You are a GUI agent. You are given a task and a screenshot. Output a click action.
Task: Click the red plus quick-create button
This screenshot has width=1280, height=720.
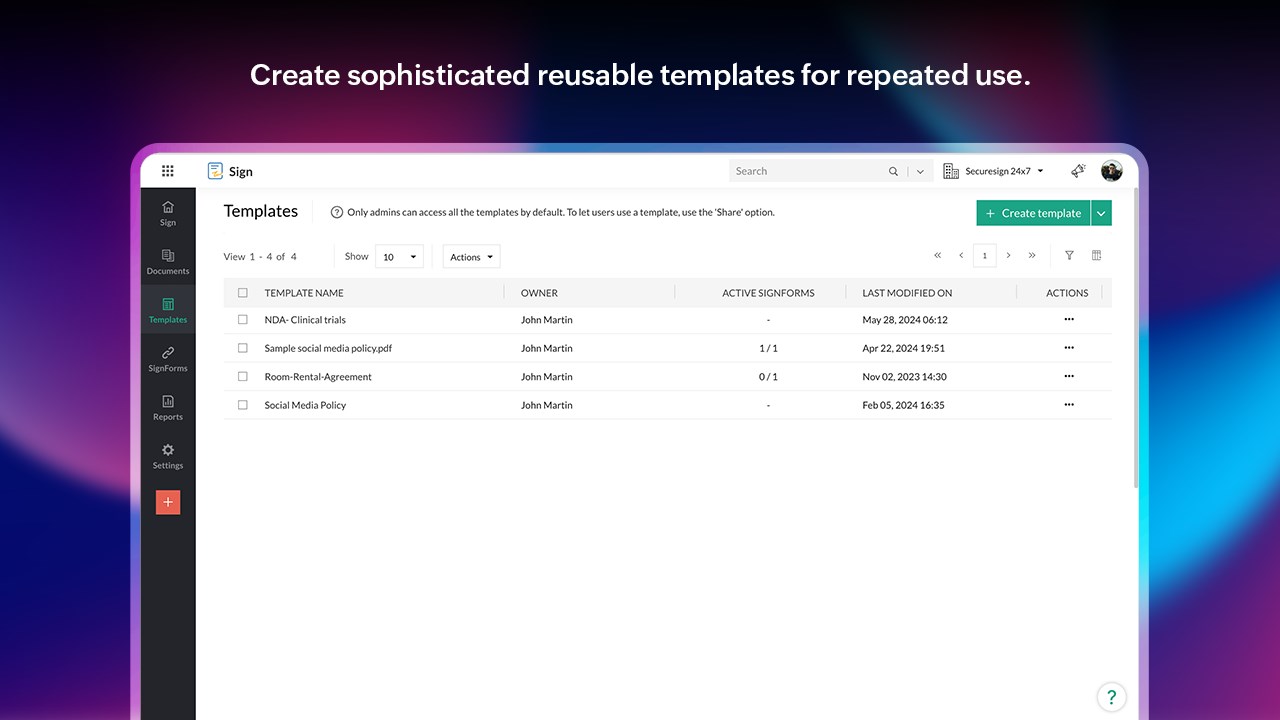(x=168, y=502)
